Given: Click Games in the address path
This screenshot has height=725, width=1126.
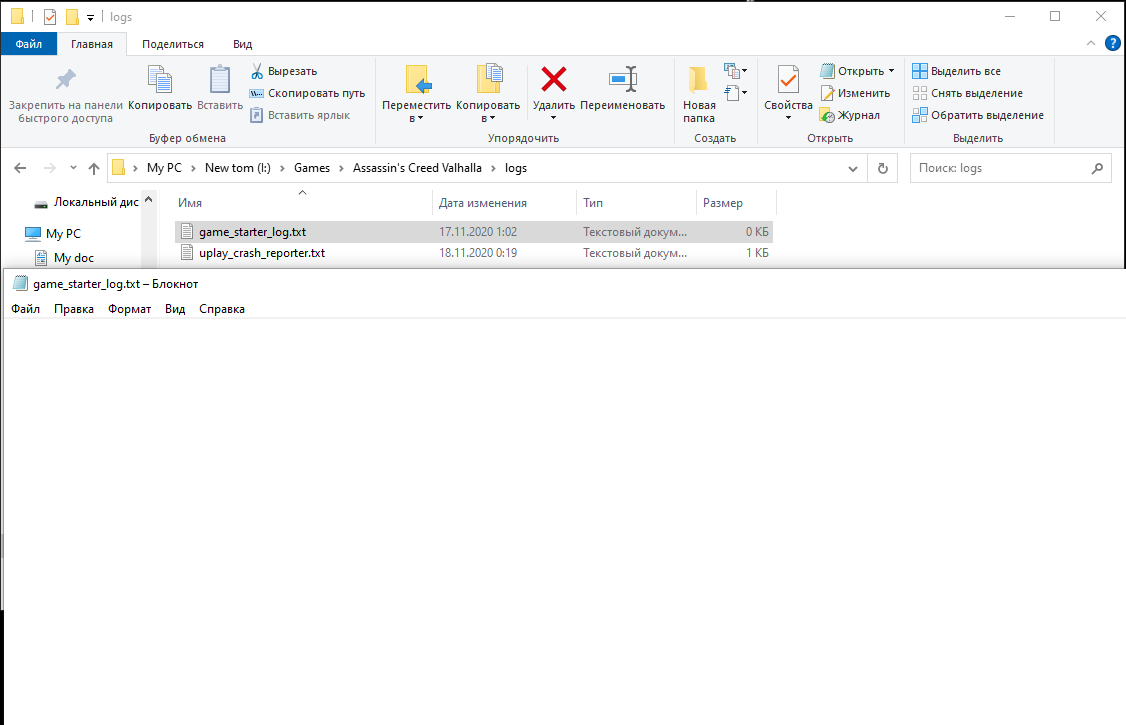Looking at the screenshot, I should tap(312, 168).
